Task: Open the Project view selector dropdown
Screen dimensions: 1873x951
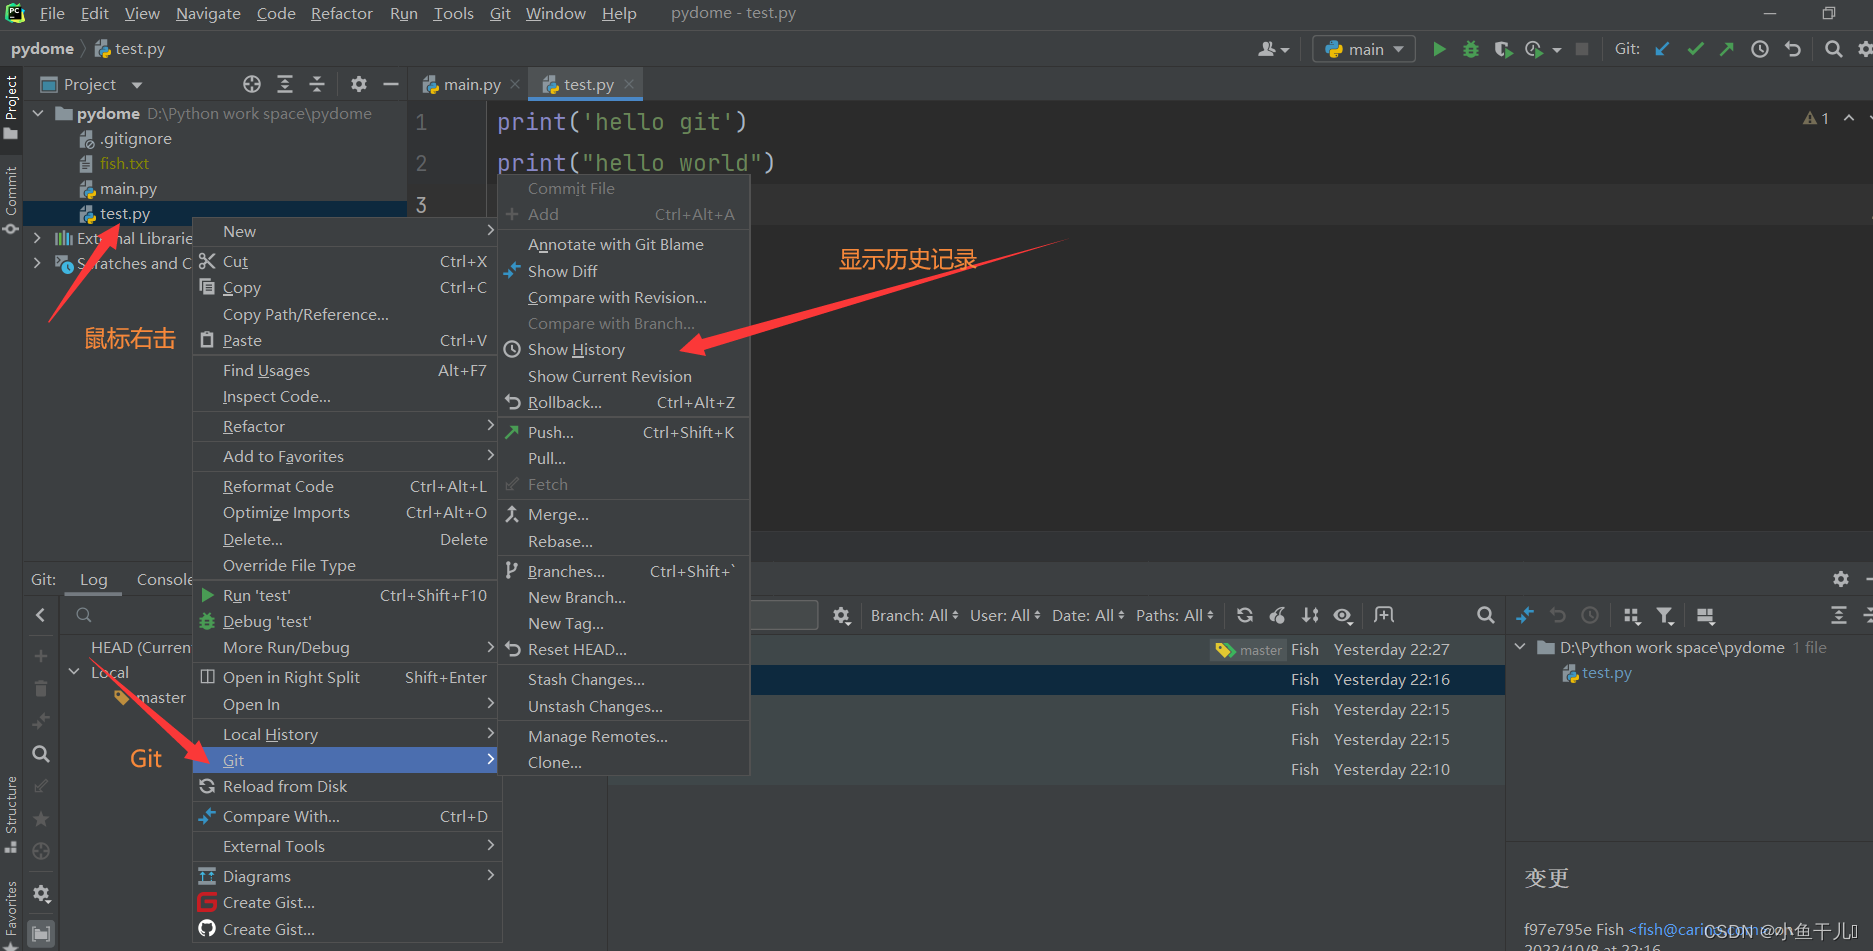Action: pyautogui.click(x=91, y=84)
